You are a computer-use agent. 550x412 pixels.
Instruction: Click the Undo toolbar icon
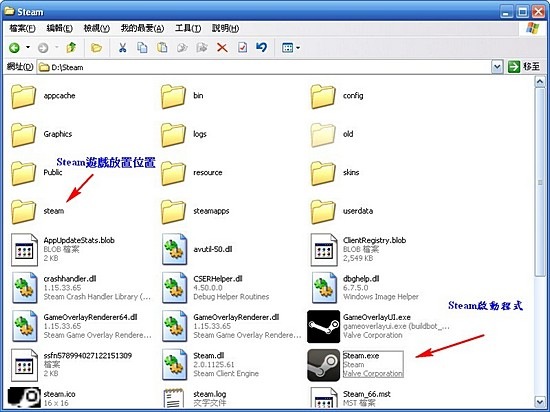pyautogui.click(x=261, y=47)
